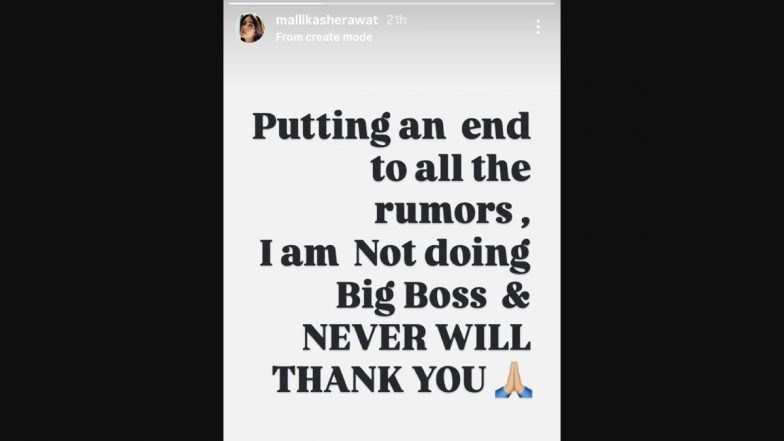The width and height of the screenshot is (784, 441).
Task: Click the praying hands emoji
Action: [514, 380]
